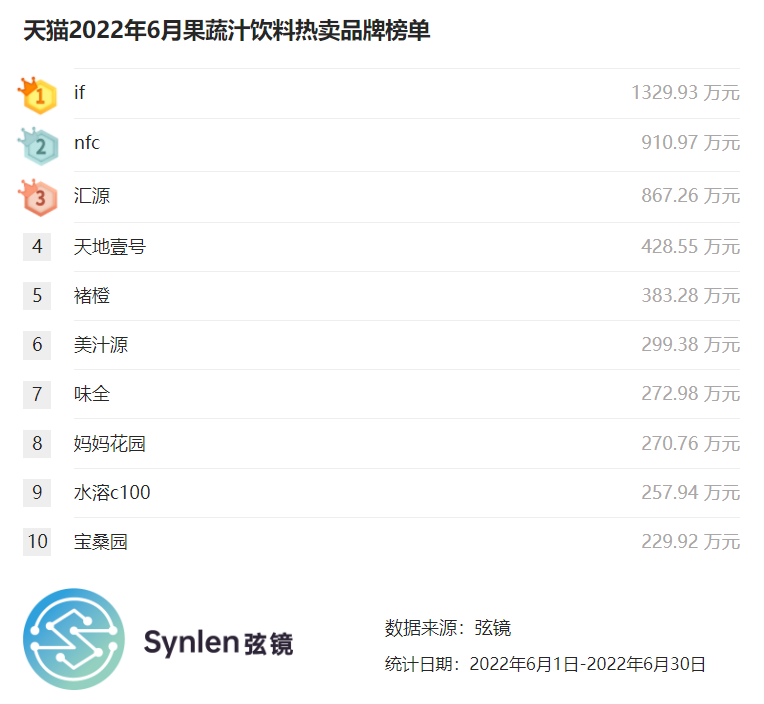Click sales value 1329.93 万元
Image resolution: width=764 pixels, height=704 pixels.
(x=686, y=93)
